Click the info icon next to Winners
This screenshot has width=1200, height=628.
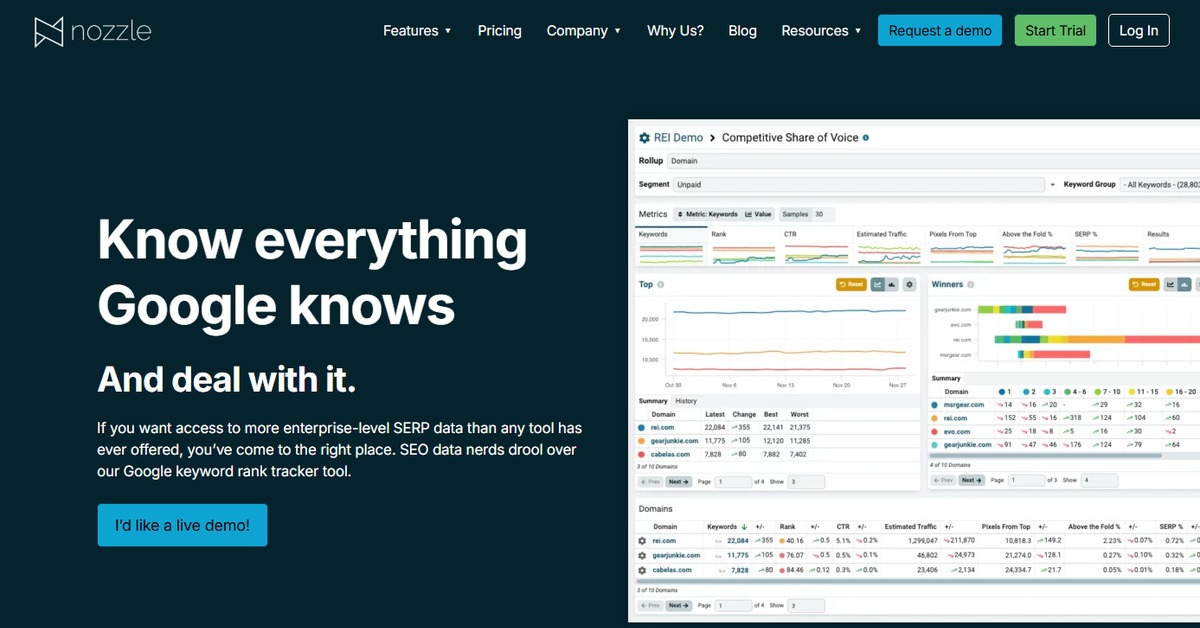tap(971, 285)
